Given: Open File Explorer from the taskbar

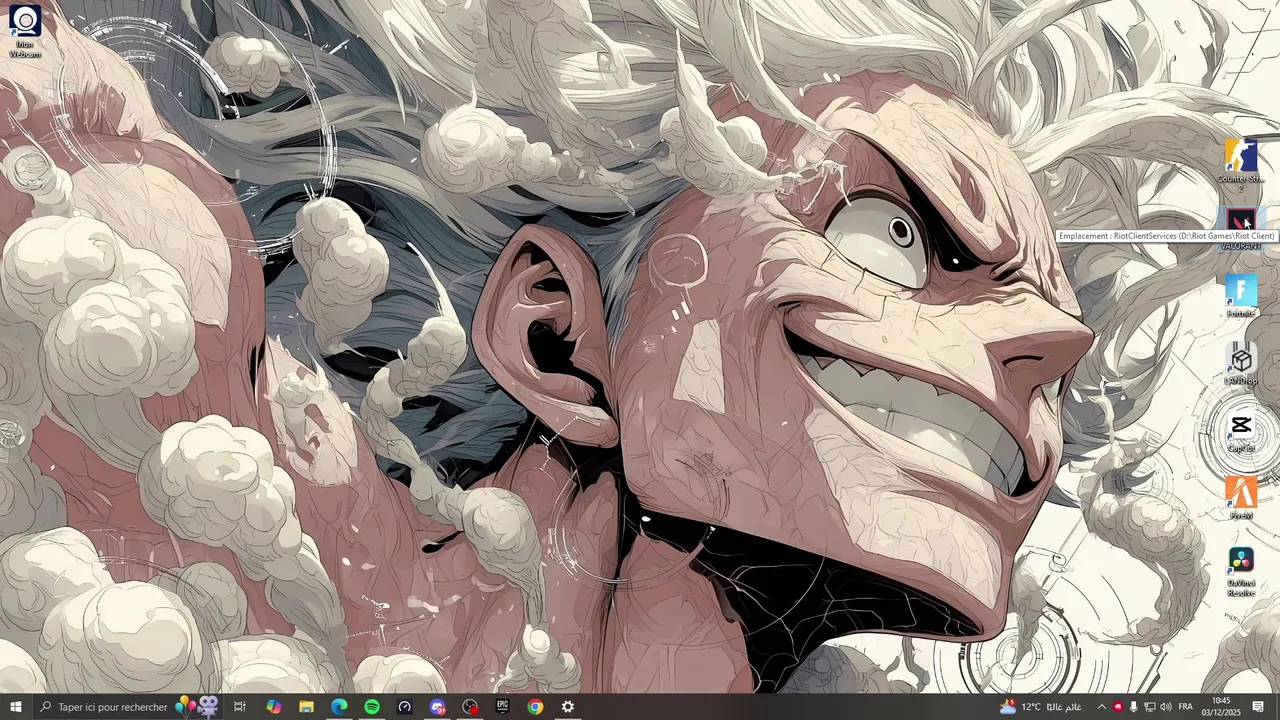Looking at the screenshot, I should [x=306, y=707].
